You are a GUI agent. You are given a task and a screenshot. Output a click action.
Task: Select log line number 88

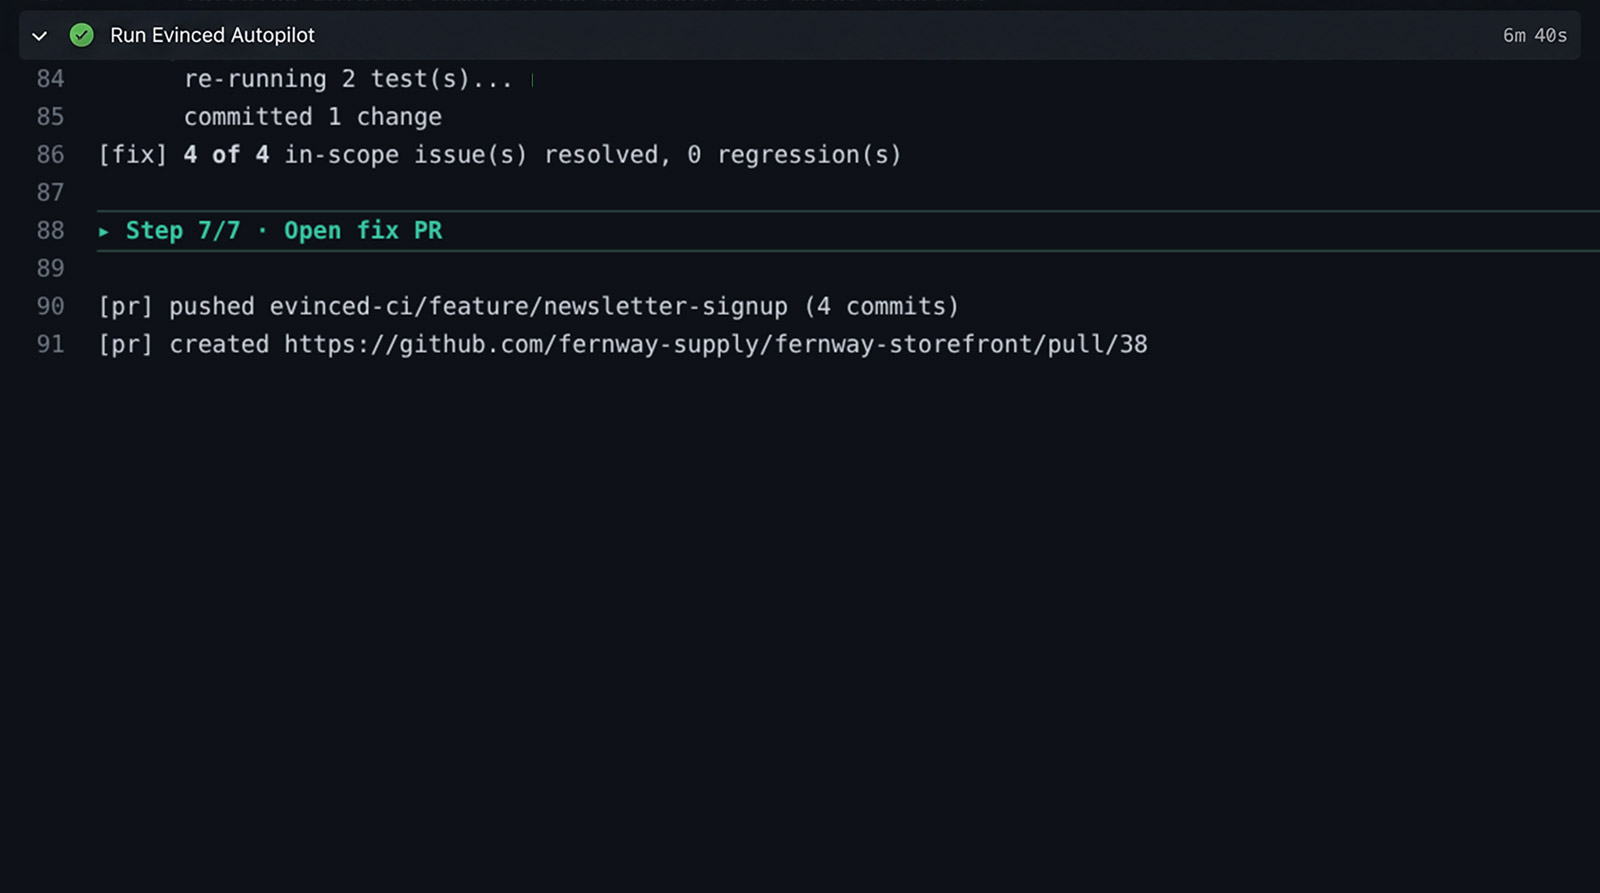pyautogui.click(x=50, y=231)
